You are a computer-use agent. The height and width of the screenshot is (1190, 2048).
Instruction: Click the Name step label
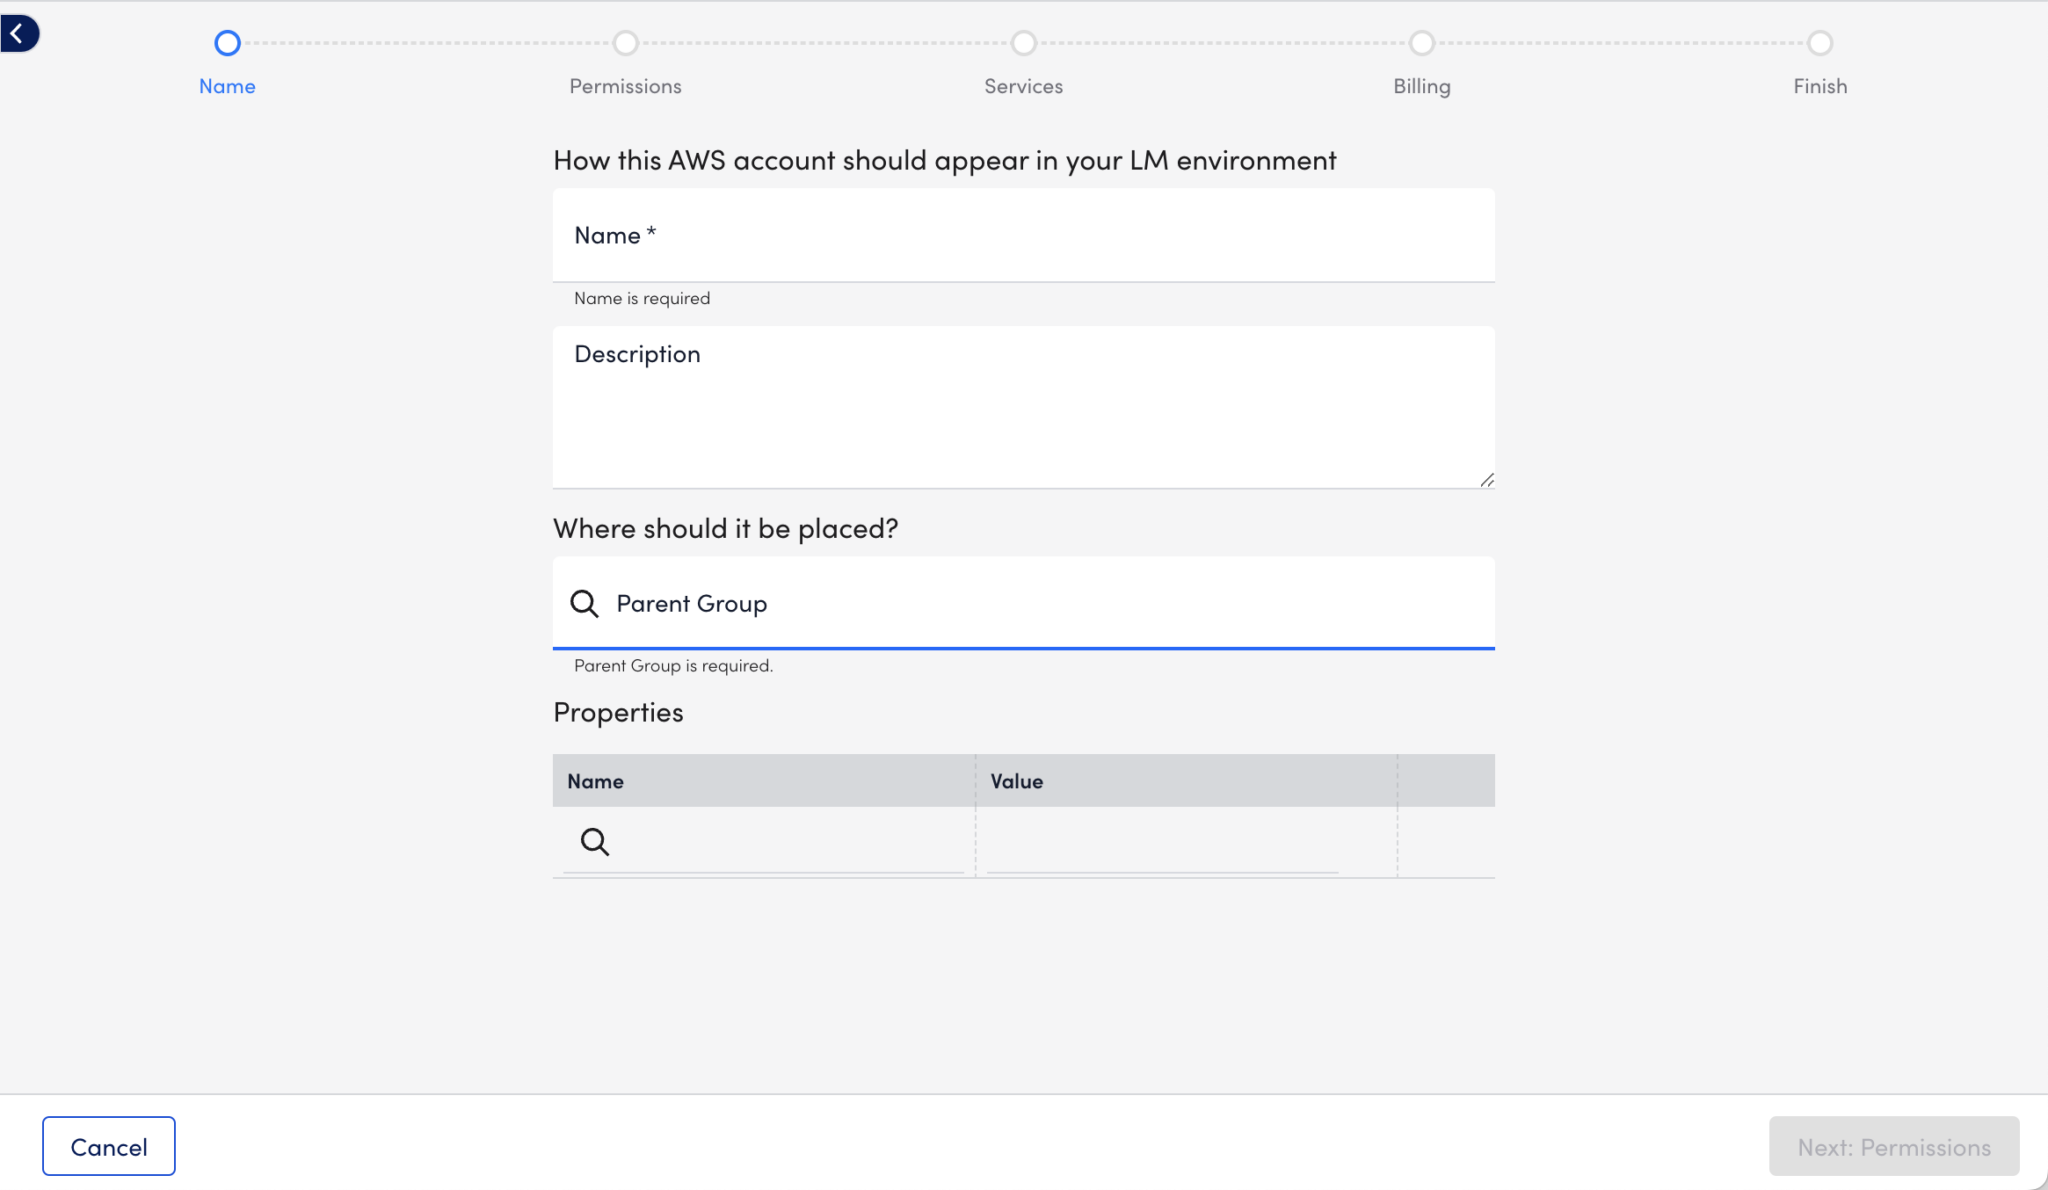pos(227,86)
